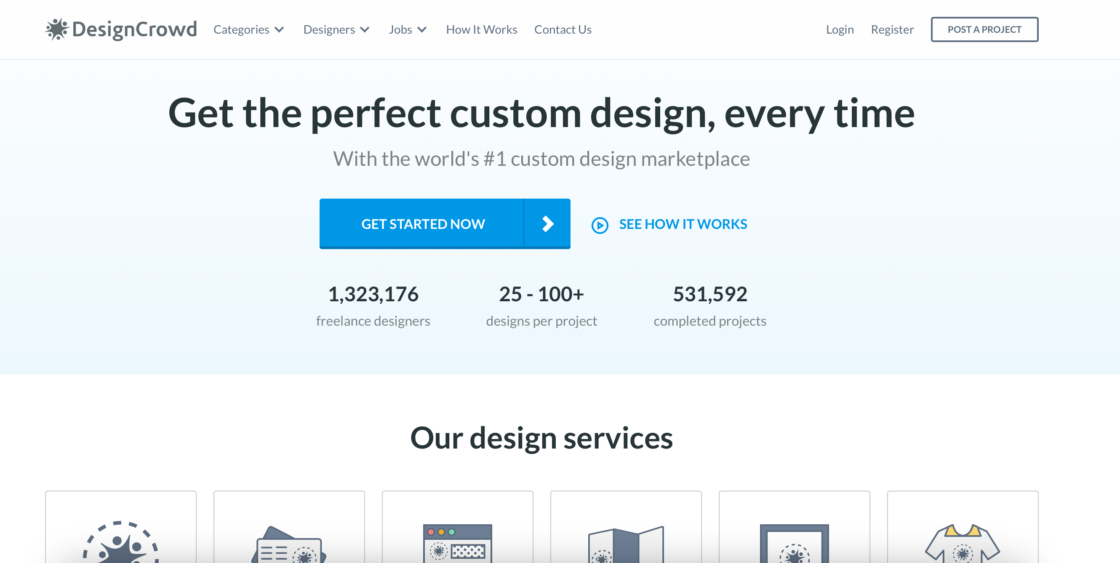
Task: Click the Get Started Now button
Action: 422,224
